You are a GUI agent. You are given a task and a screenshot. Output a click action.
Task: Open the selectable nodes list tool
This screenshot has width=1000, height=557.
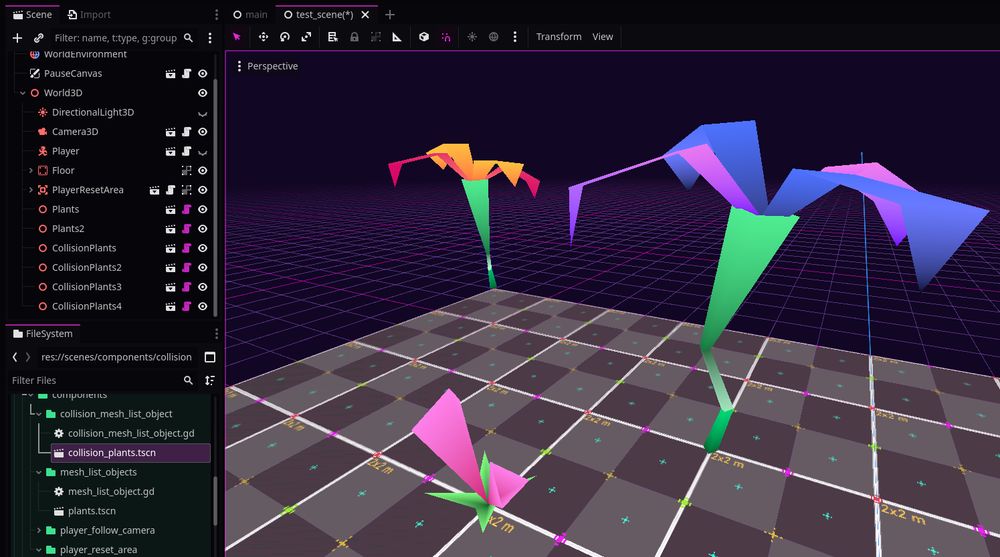tap(332, 37)
